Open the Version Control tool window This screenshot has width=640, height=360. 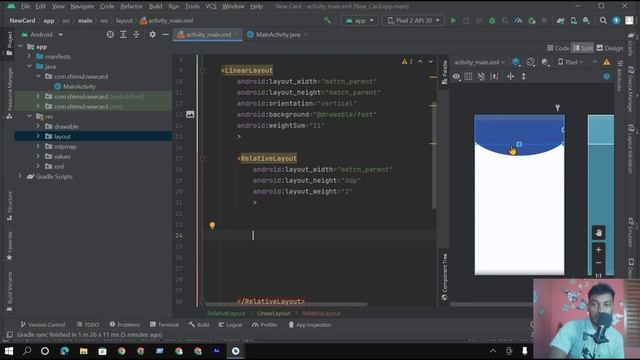point(43,324)
